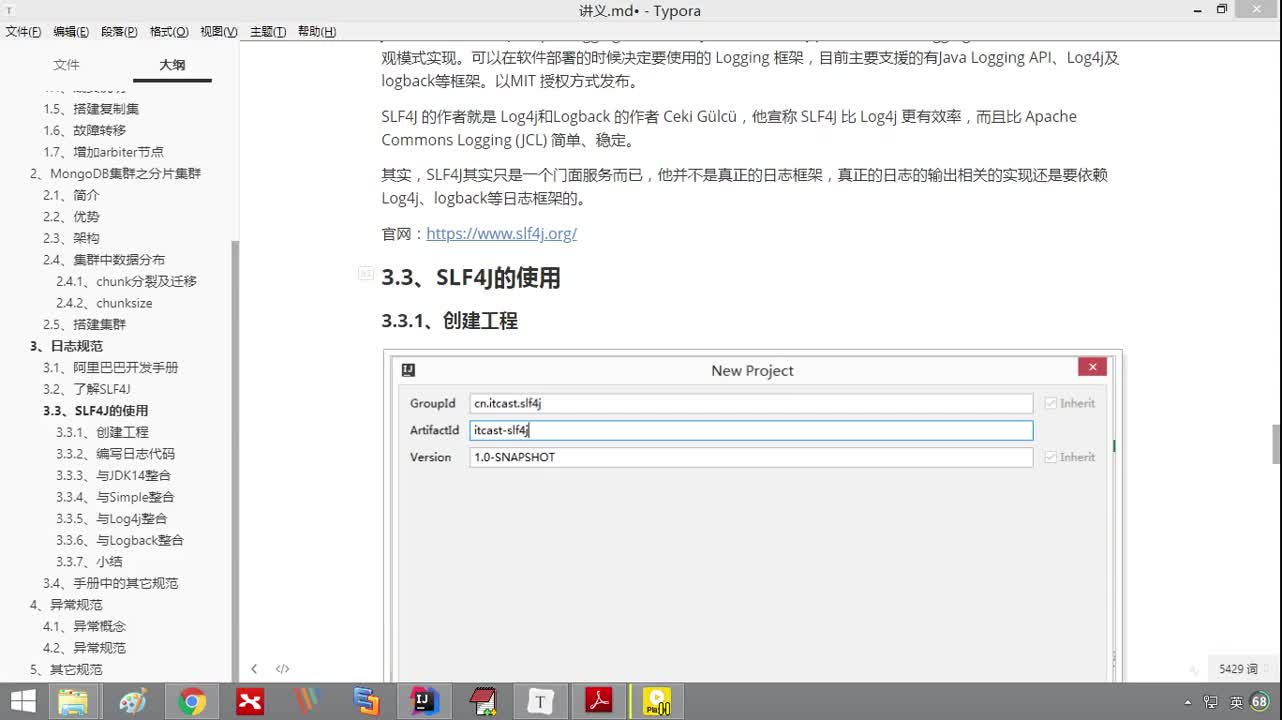The image size is (1282, 720).
Task: Jump to outline item 1.5、搭建复制集
Action: click(x=91, y=109)
